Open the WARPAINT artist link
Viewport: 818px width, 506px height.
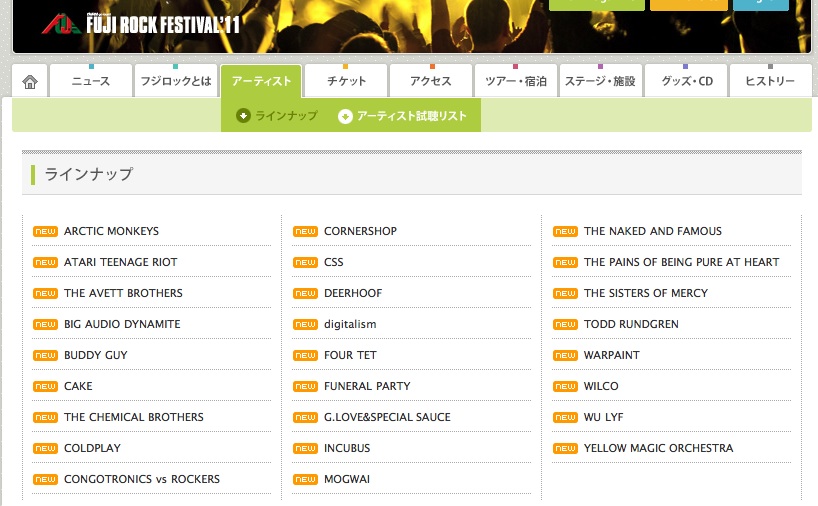[611, 355]
